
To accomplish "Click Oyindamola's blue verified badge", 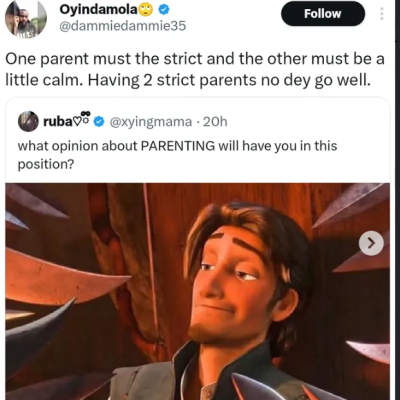I will 163,10.
